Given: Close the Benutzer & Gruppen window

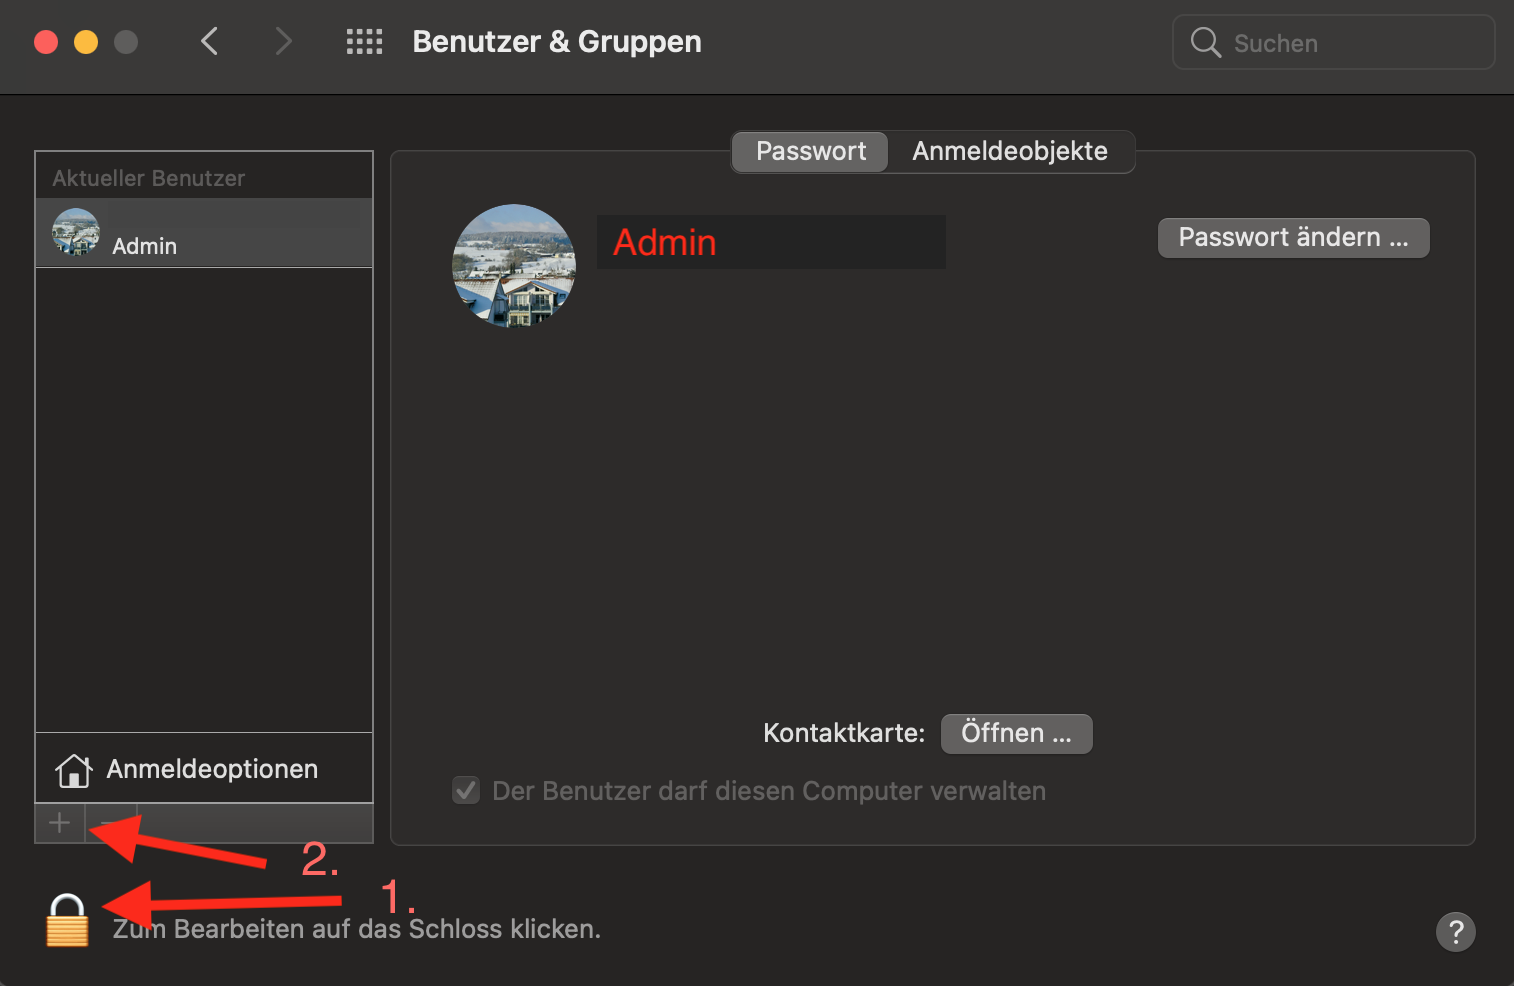Looking at the screenshot, I should tap(46, 42).
